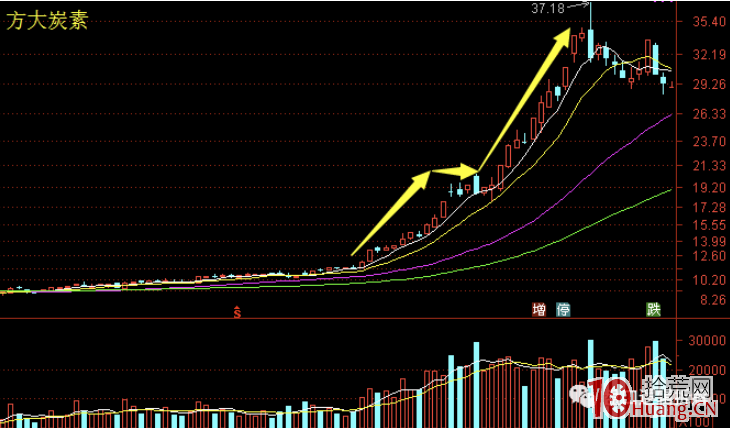This screenshot has height=428, width=730.
Task: Click the 29.26 price axis label
Action: (709, 84)
